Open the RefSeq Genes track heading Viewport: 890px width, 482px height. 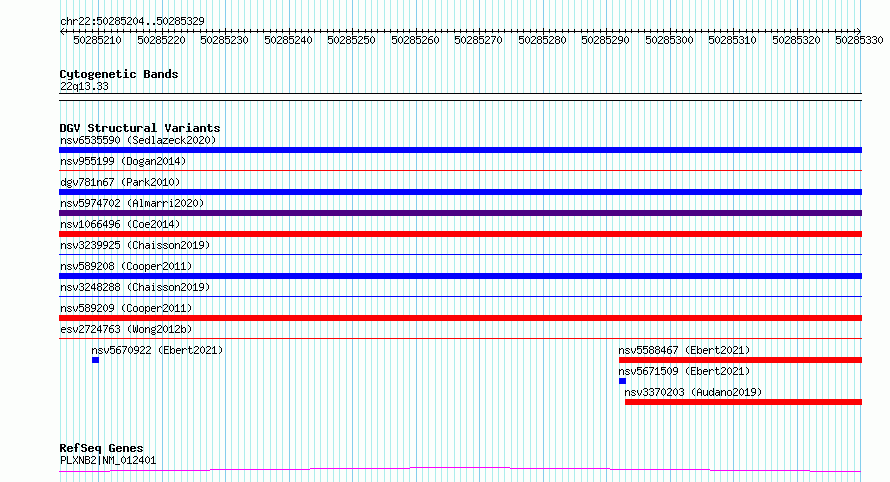101,449
